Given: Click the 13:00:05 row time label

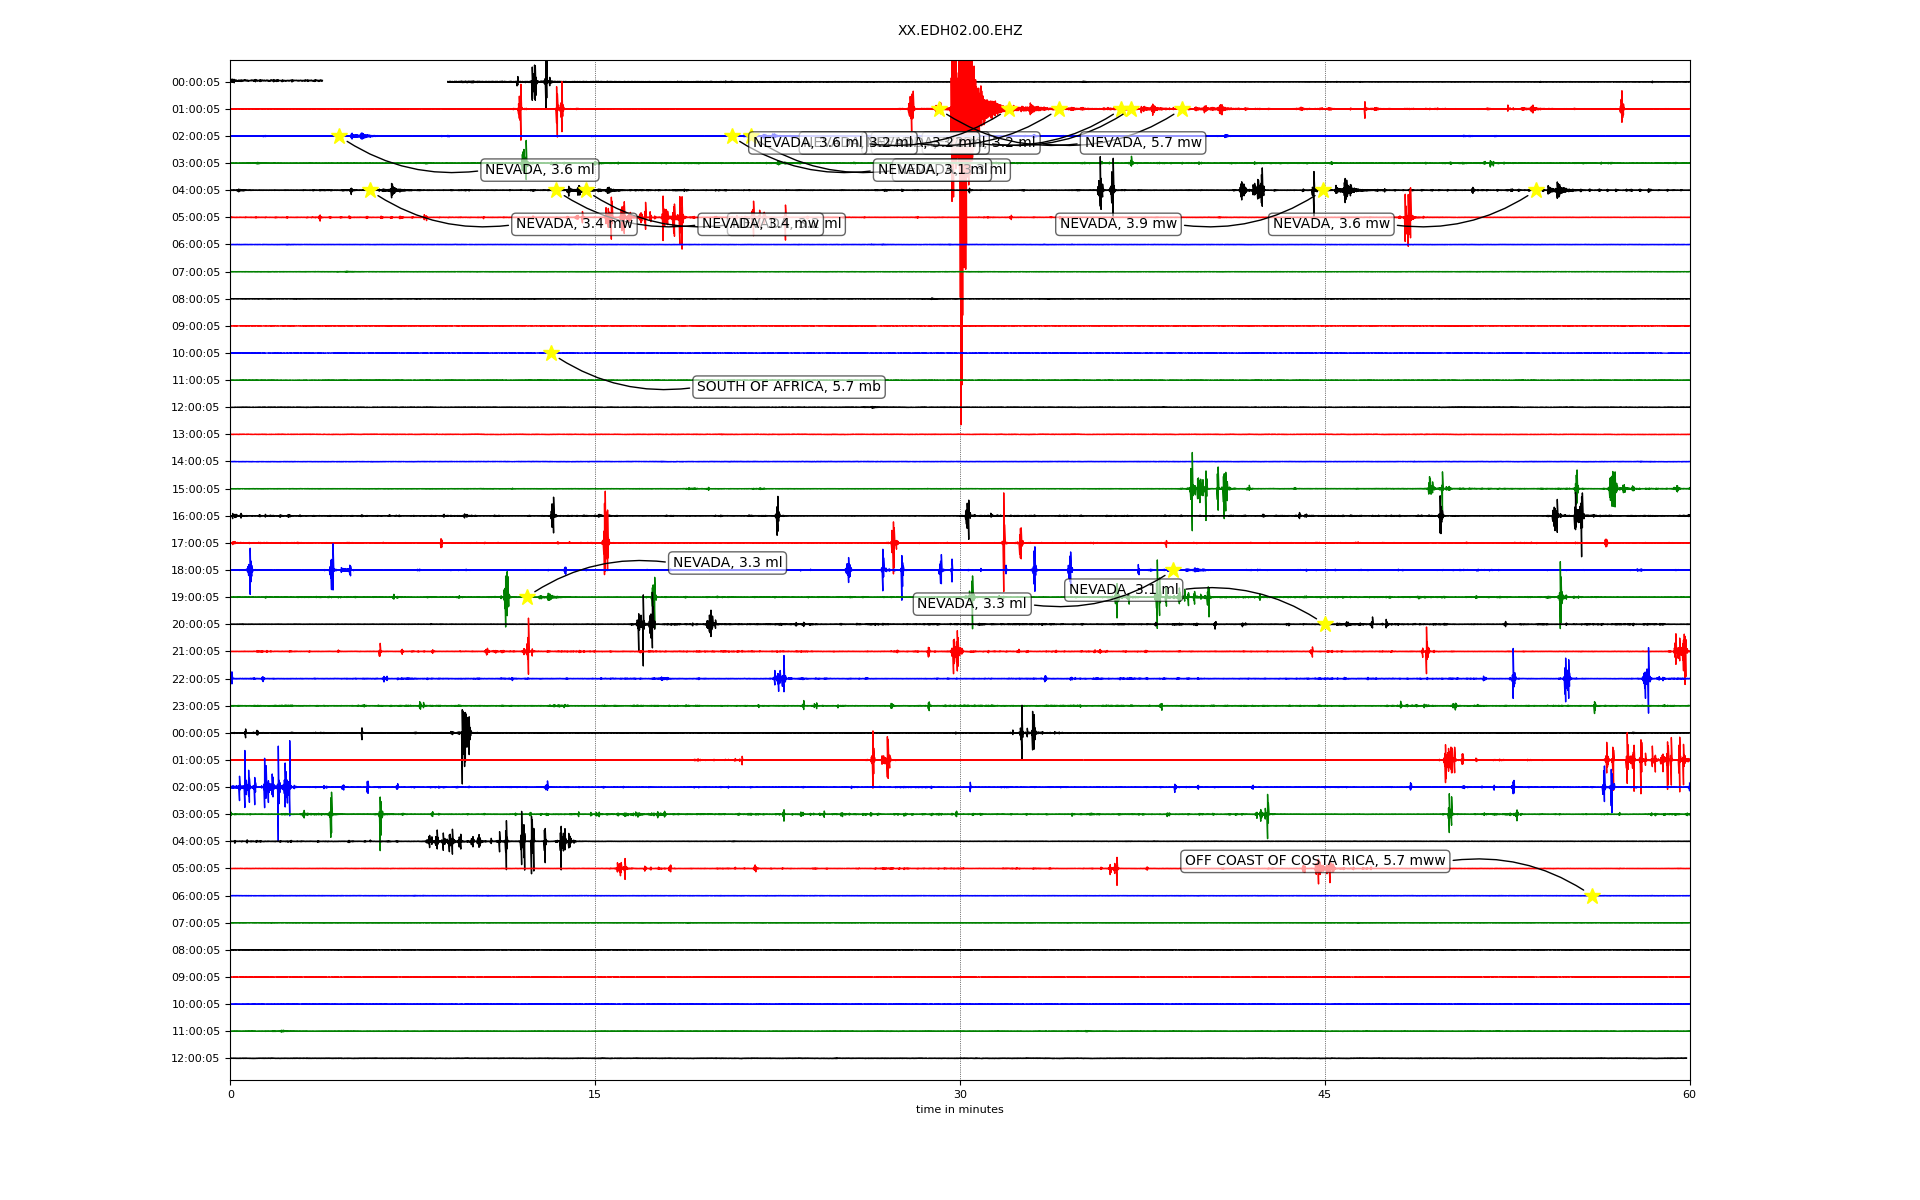Looking at the screenshot, I should [195, 435].
